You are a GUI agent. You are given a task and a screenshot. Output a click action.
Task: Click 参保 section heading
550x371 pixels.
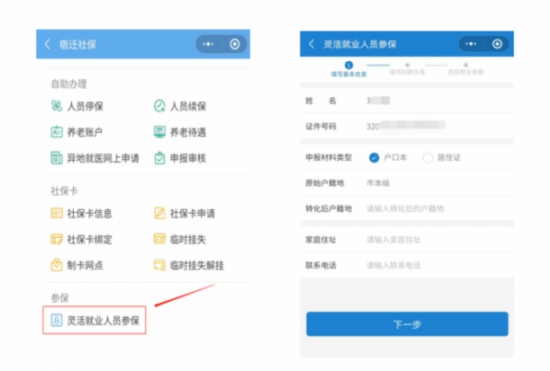tap(60, 298)
